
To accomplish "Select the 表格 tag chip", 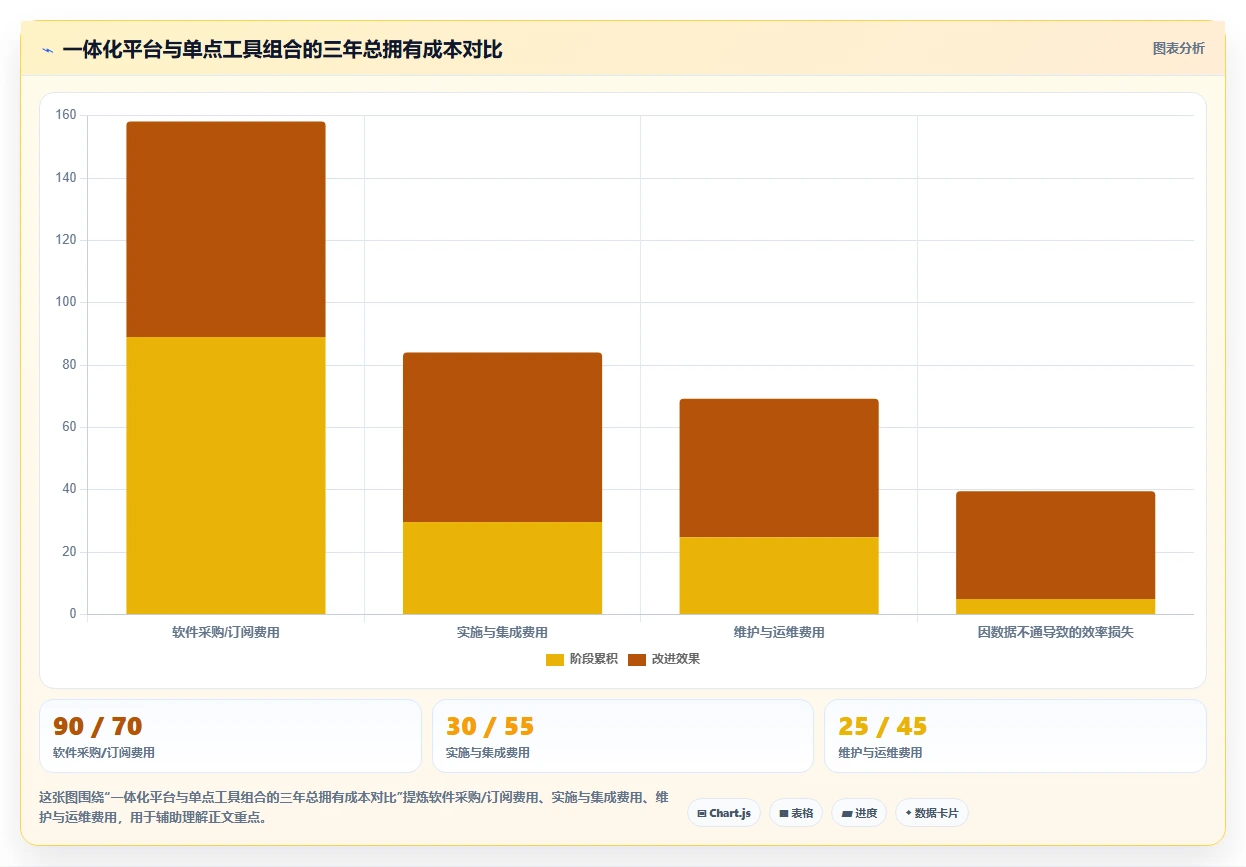I will (796, 813).
